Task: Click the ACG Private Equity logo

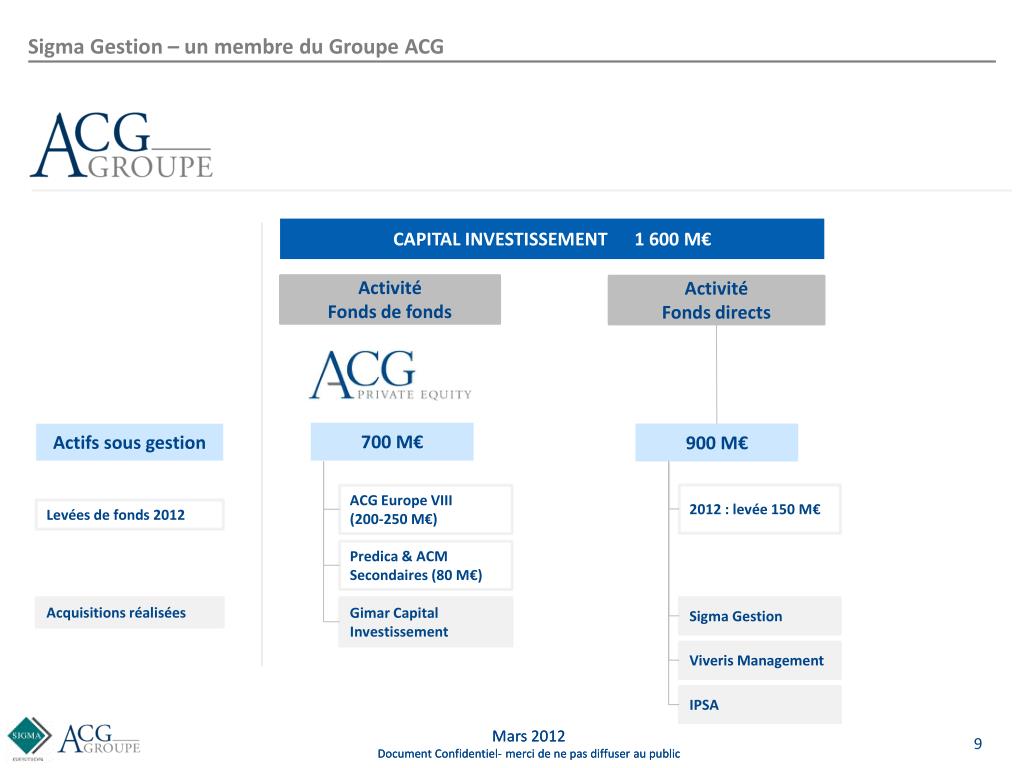Action: pyautogui.click(x=390, y=375)
